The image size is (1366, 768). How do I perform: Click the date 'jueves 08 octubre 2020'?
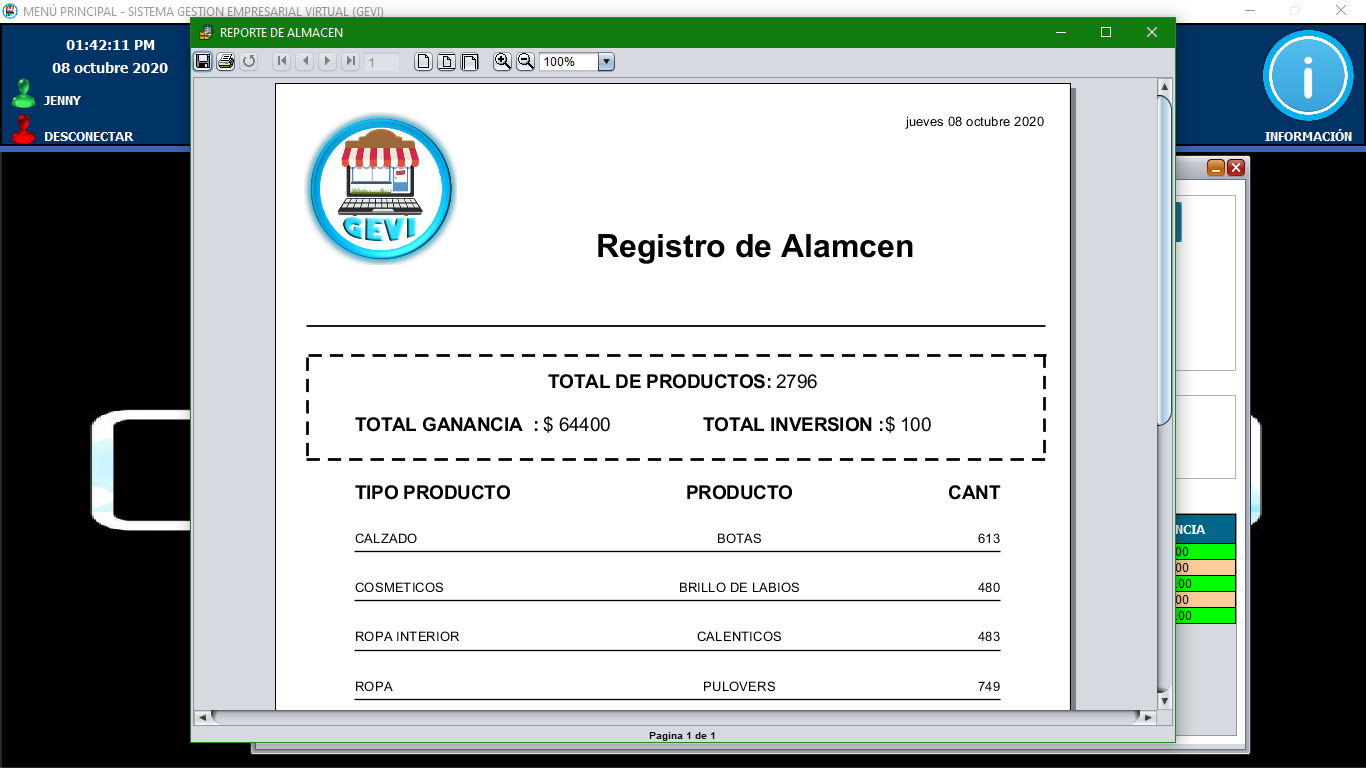[x=975, y=122]
